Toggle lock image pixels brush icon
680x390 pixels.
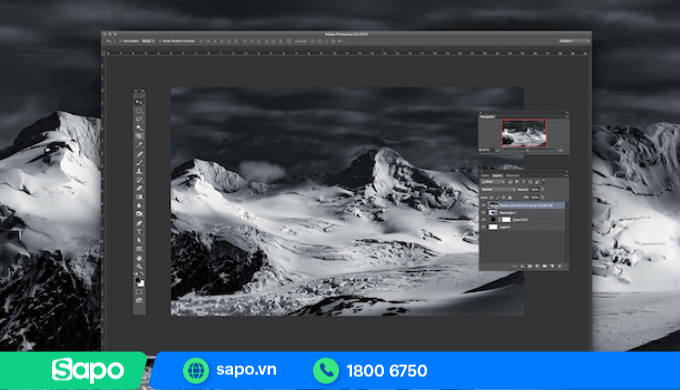tap(497, 198)
